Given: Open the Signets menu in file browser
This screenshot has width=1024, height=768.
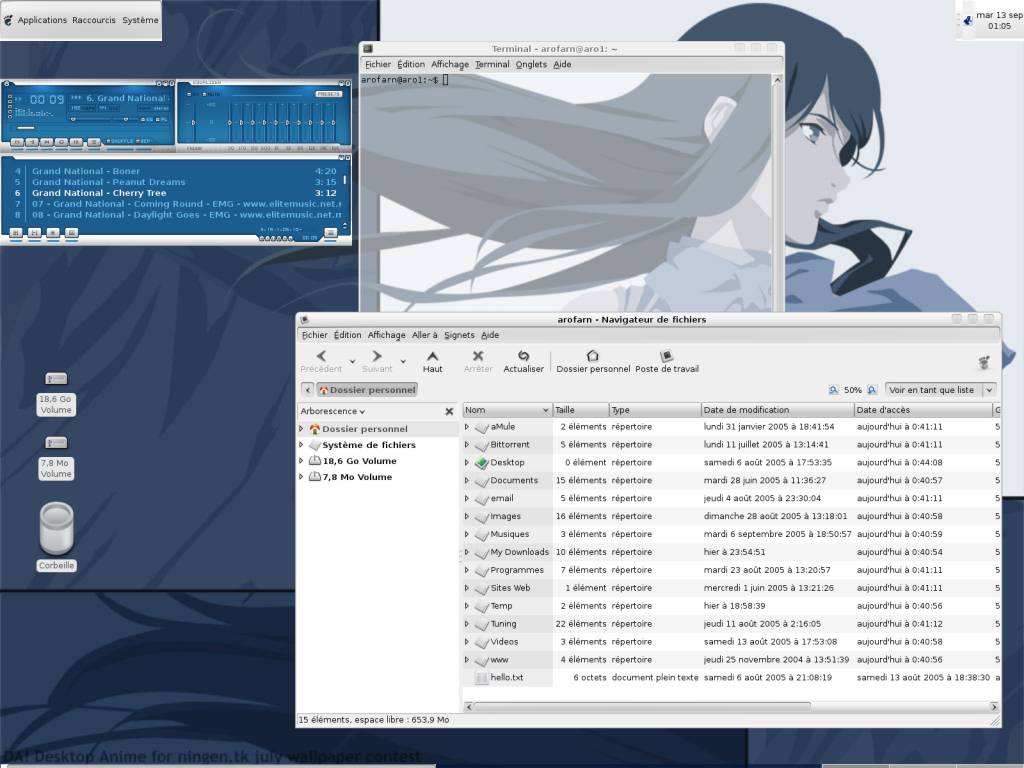Looking at the screenshot, I should [459, 335].
